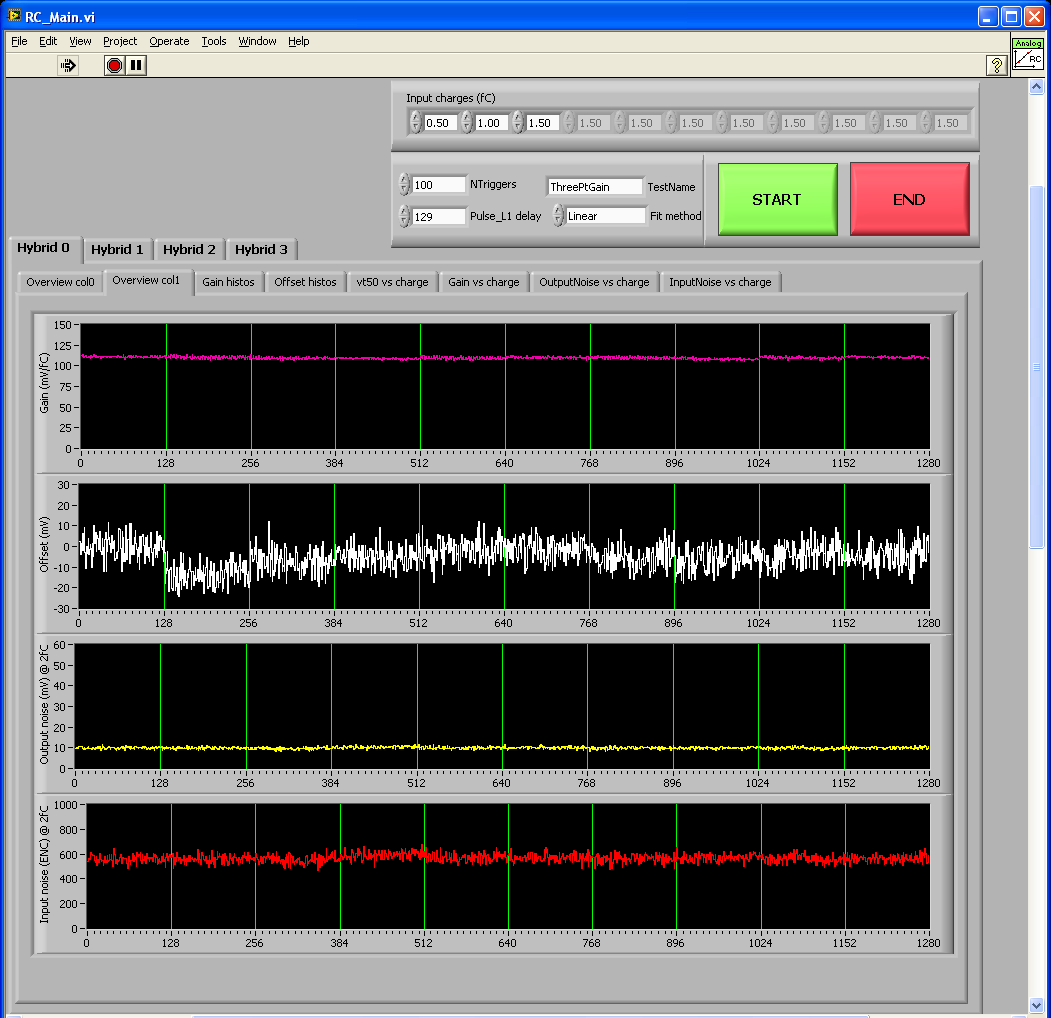Click the TestName text field
Image resolution: width=1051 pixels, height=1018 pixels.
[x=594, y=187]
